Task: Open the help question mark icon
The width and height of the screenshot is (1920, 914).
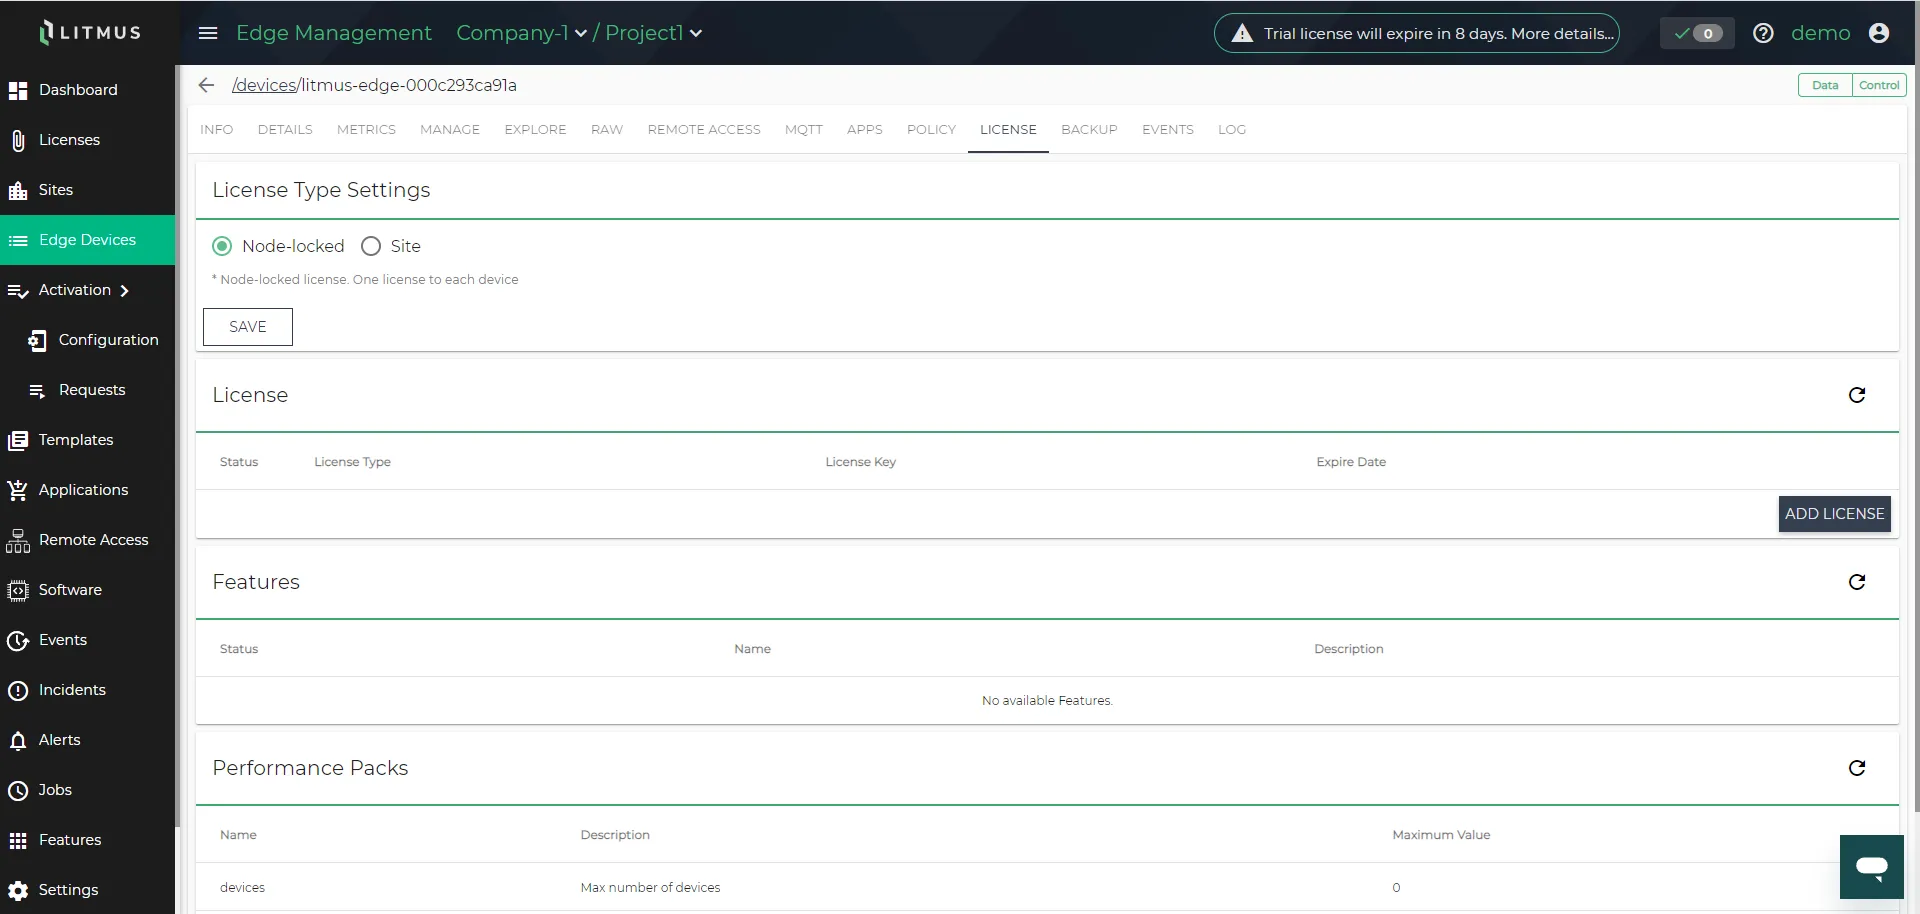Action: 1763,33
